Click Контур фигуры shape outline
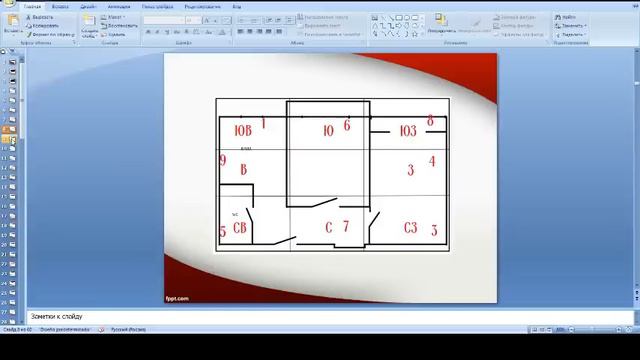This screenshot has width=640, height=360. (513, 26)
